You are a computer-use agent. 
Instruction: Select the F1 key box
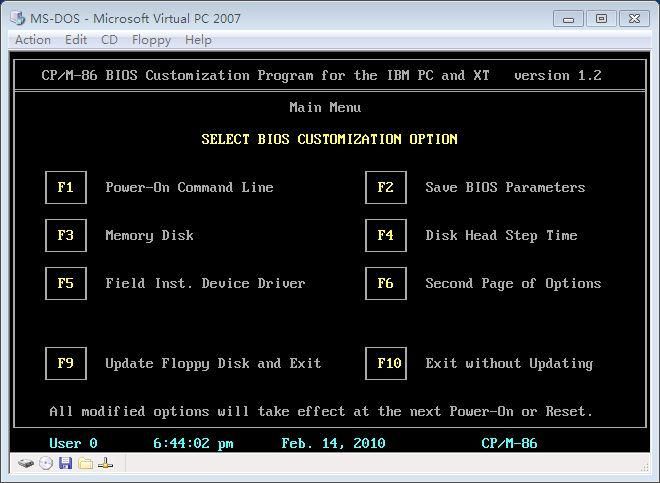[x=66, y=187]
